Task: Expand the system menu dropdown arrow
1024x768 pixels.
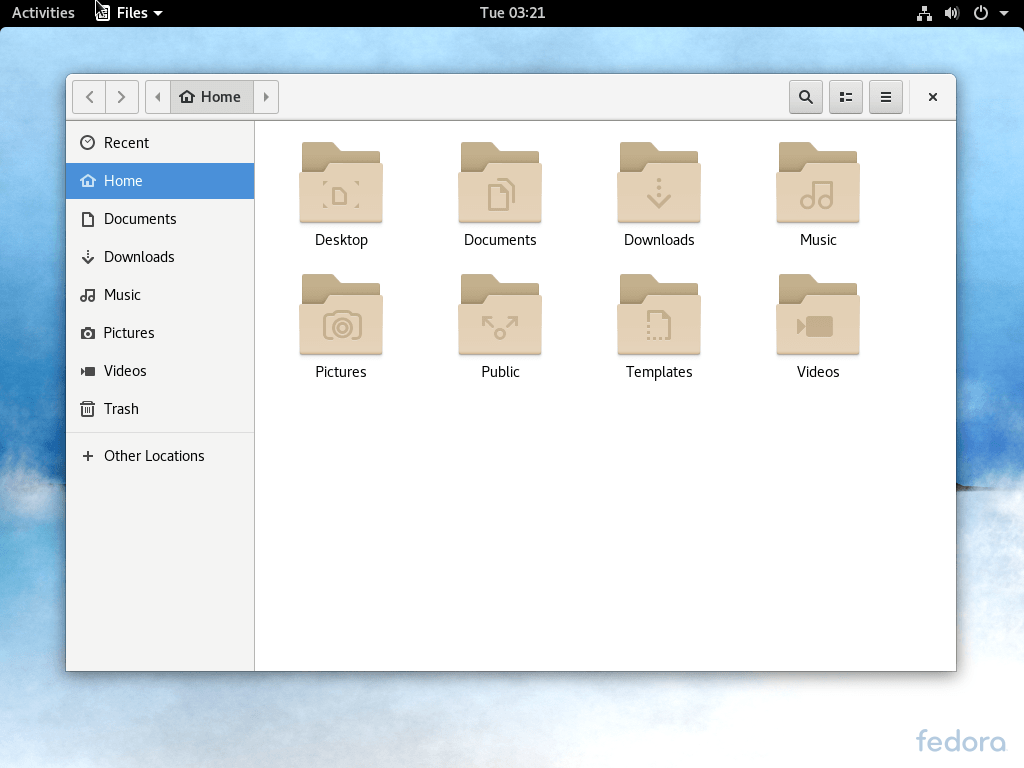Action: tap(1004, 13)
